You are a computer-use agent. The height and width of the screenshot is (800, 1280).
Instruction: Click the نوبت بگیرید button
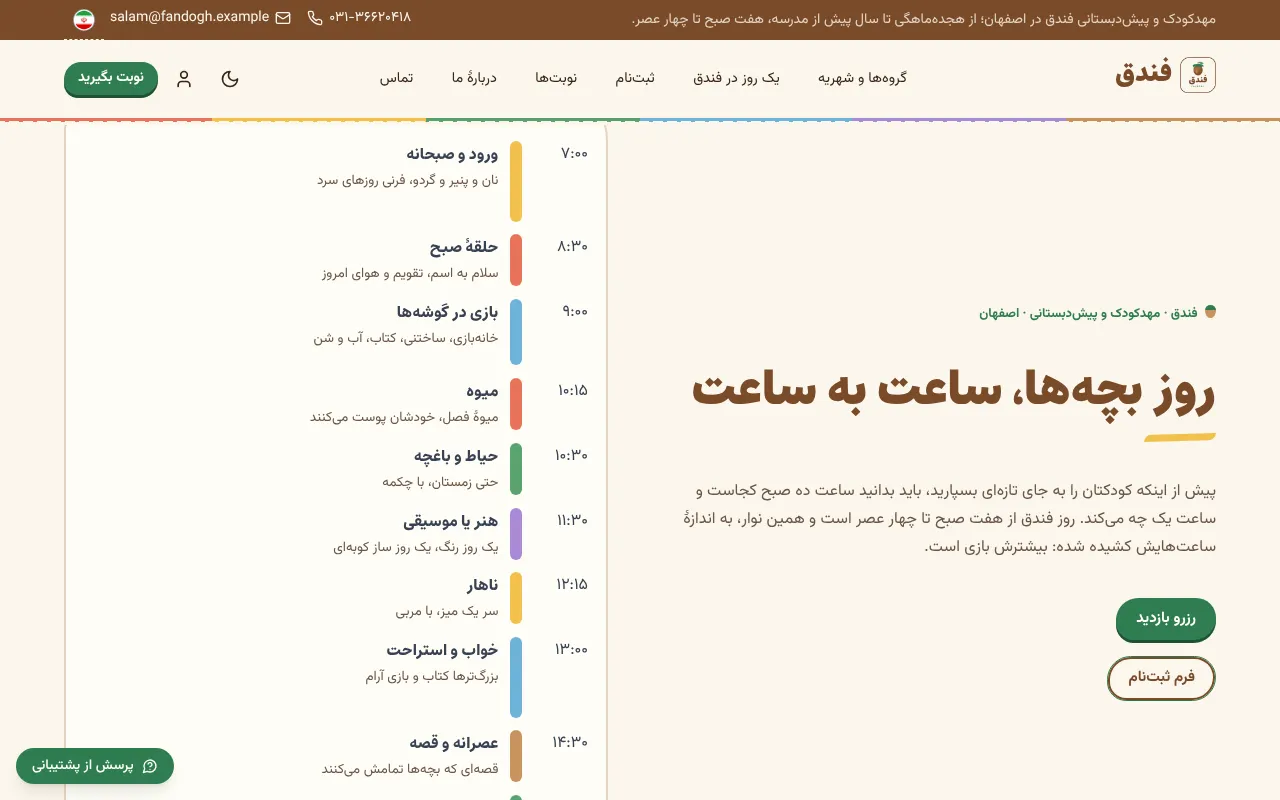click(111, 78)
